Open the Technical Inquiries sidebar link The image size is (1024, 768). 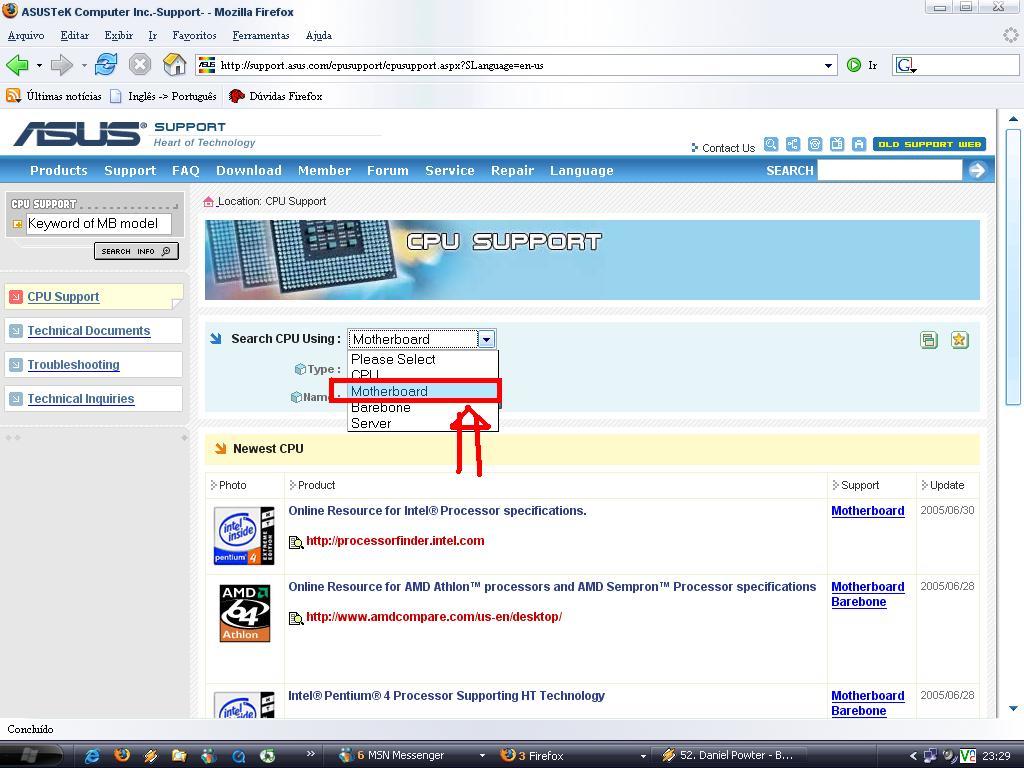click(x=81, y=399)
